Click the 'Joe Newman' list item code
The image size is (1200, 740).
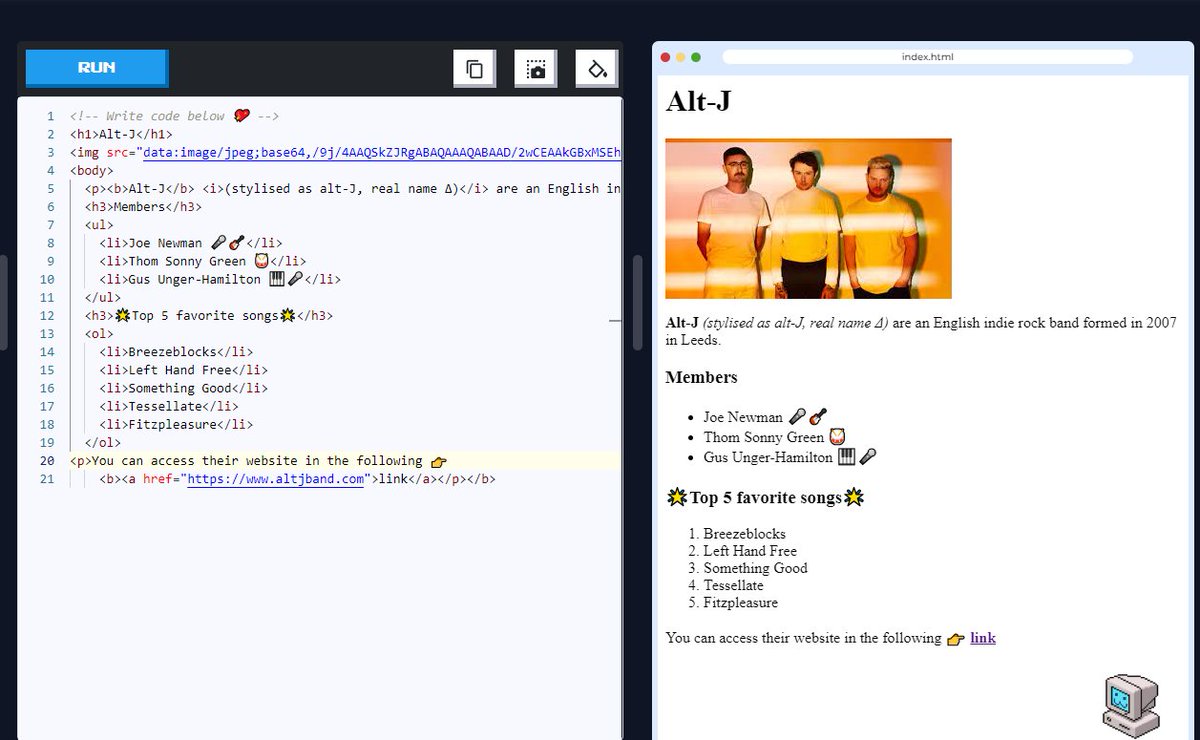tap(191, 243)
